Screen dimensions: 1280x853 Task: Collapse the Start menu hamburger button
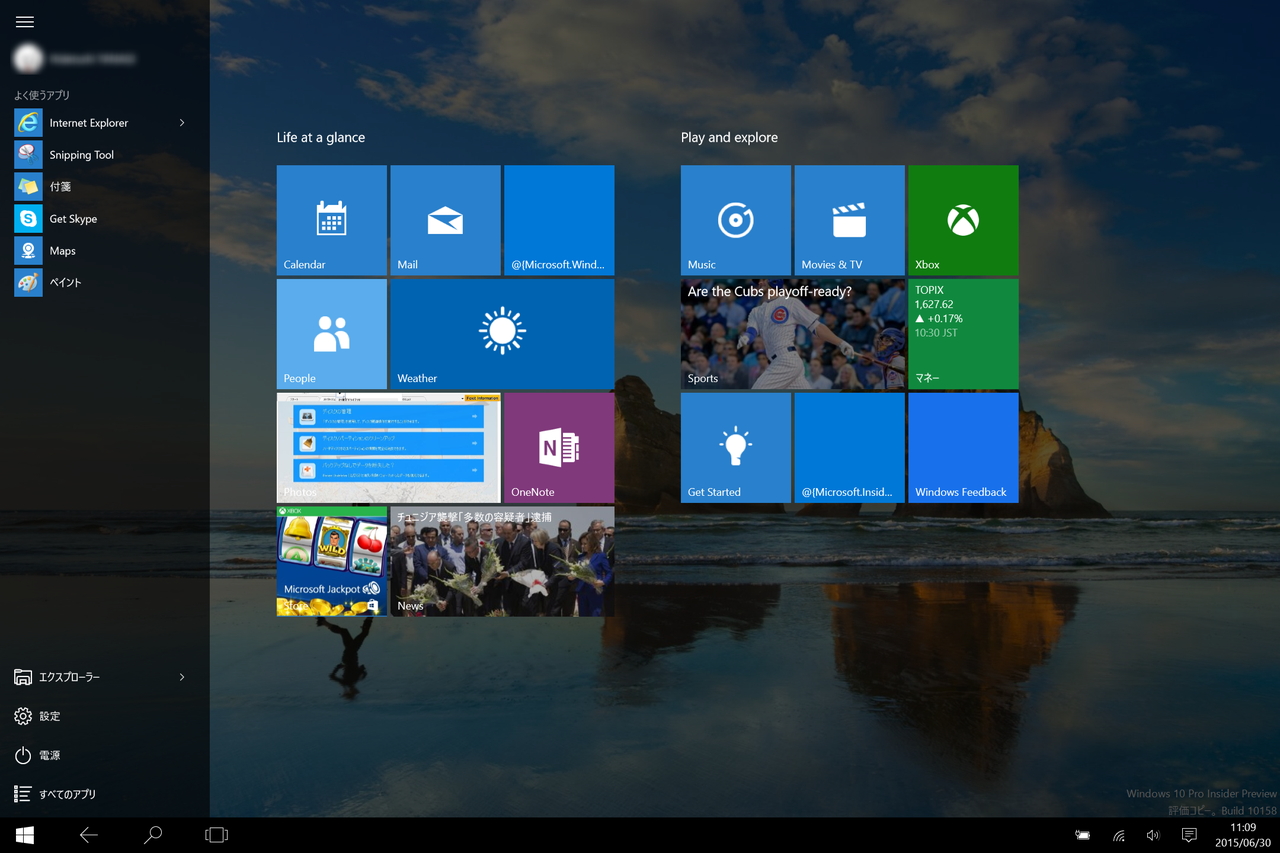(25, 22)
